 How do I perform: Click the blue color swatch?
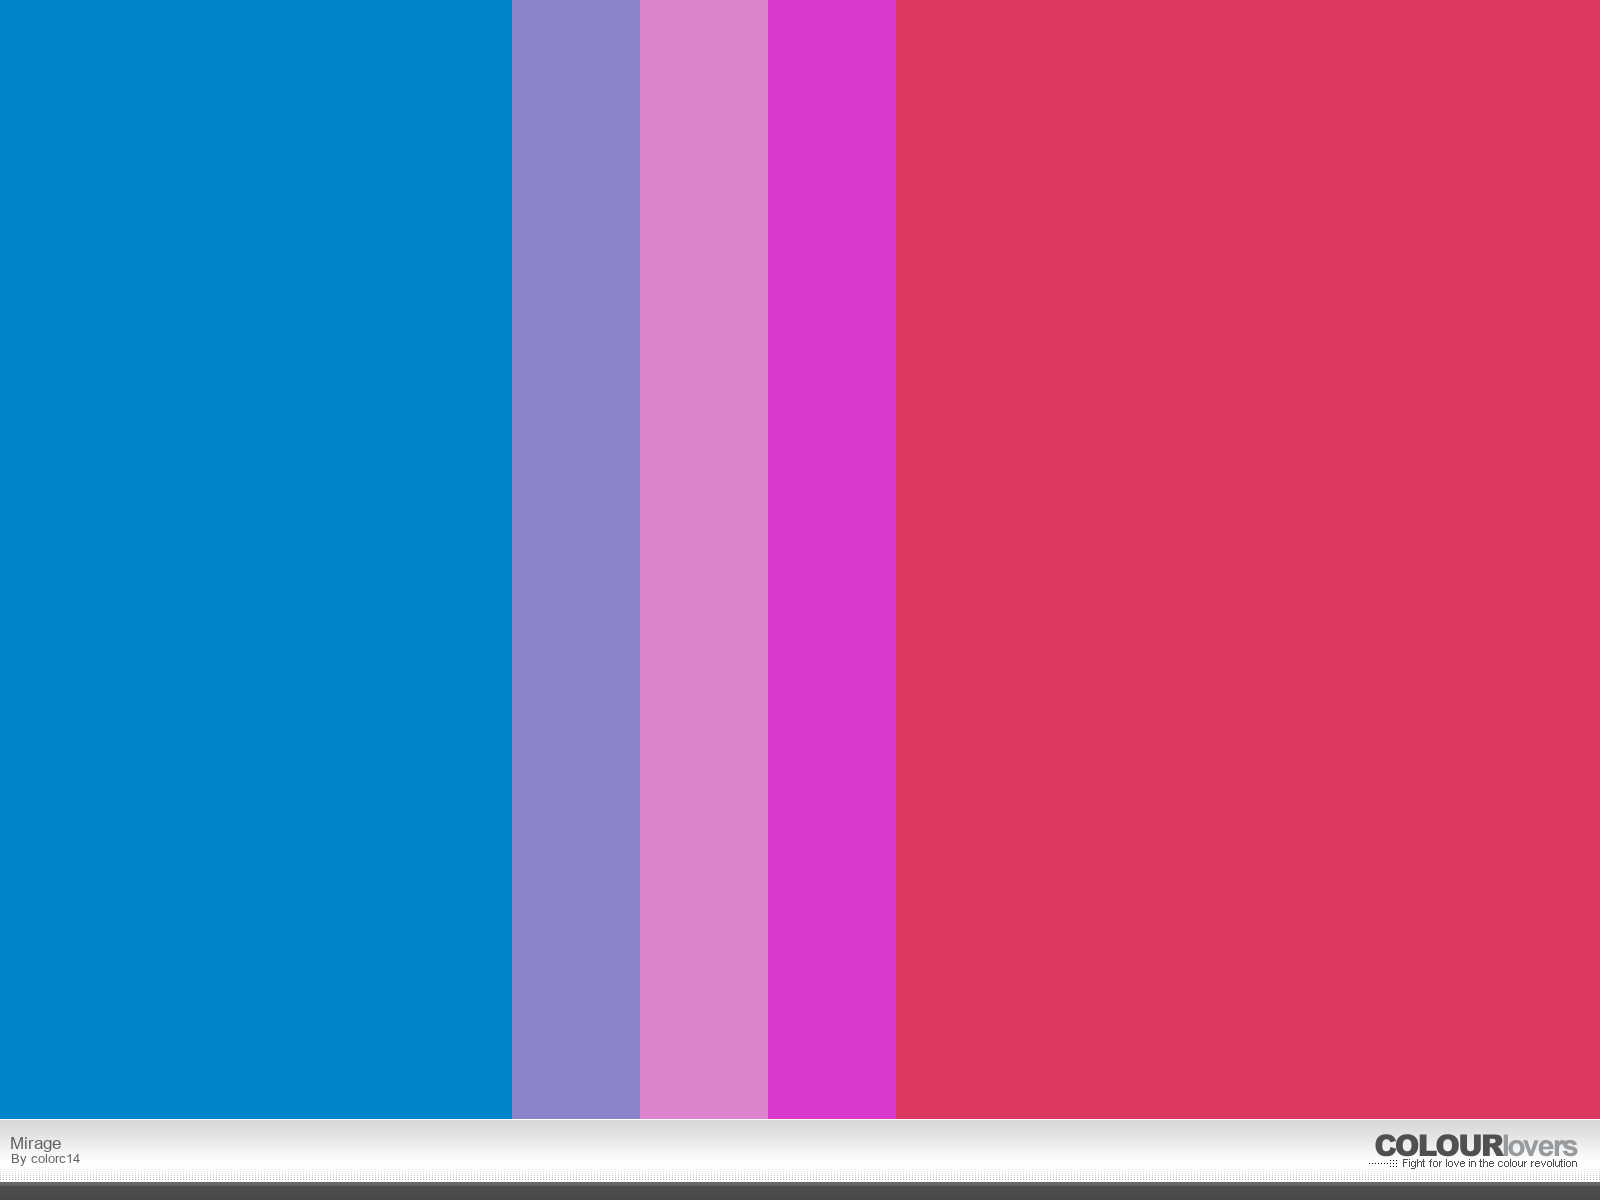point(256,559)
